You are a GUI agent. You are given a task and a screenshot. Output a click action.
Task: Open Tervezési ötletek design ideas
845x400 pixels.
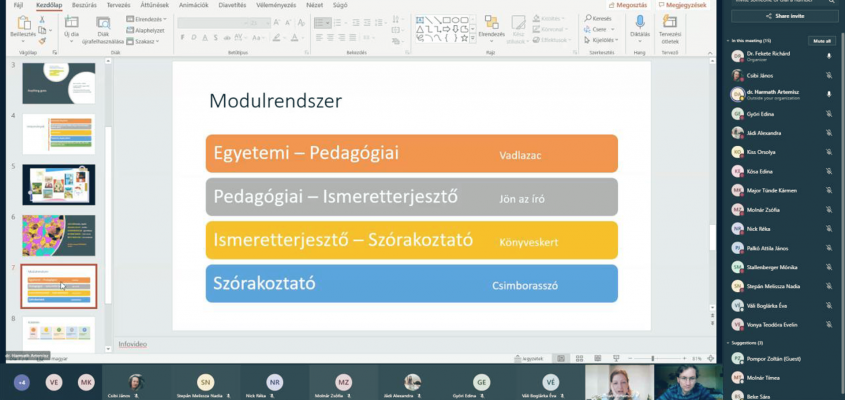tap(669, 25)
